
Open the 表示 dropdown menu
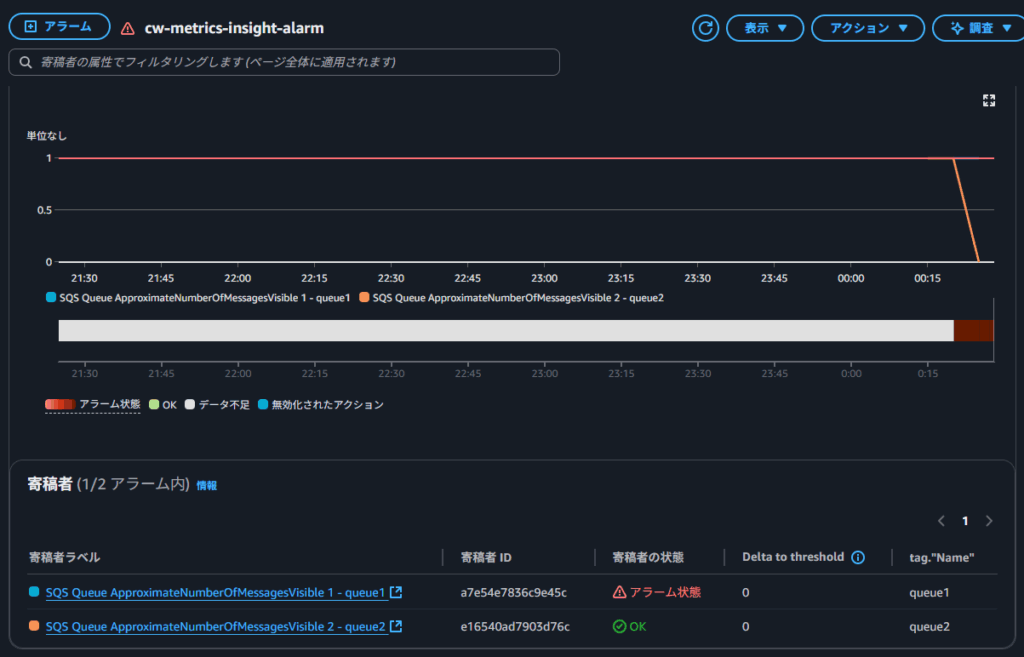766,28
